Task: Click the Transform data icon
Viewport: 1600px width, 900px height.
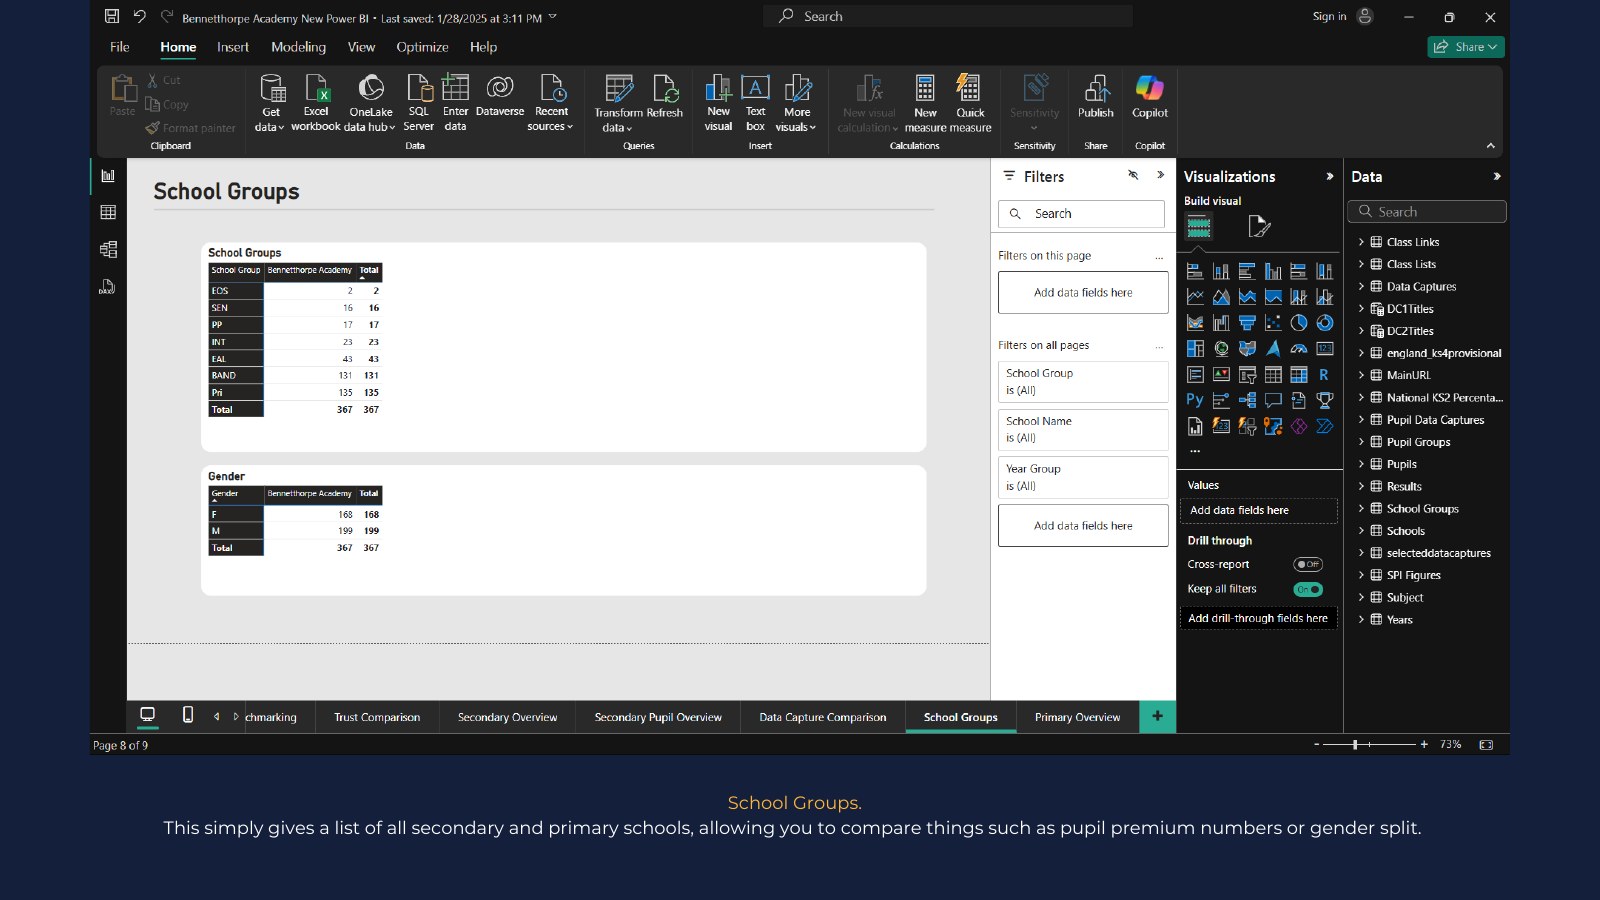Action: [x=619, y=89]
